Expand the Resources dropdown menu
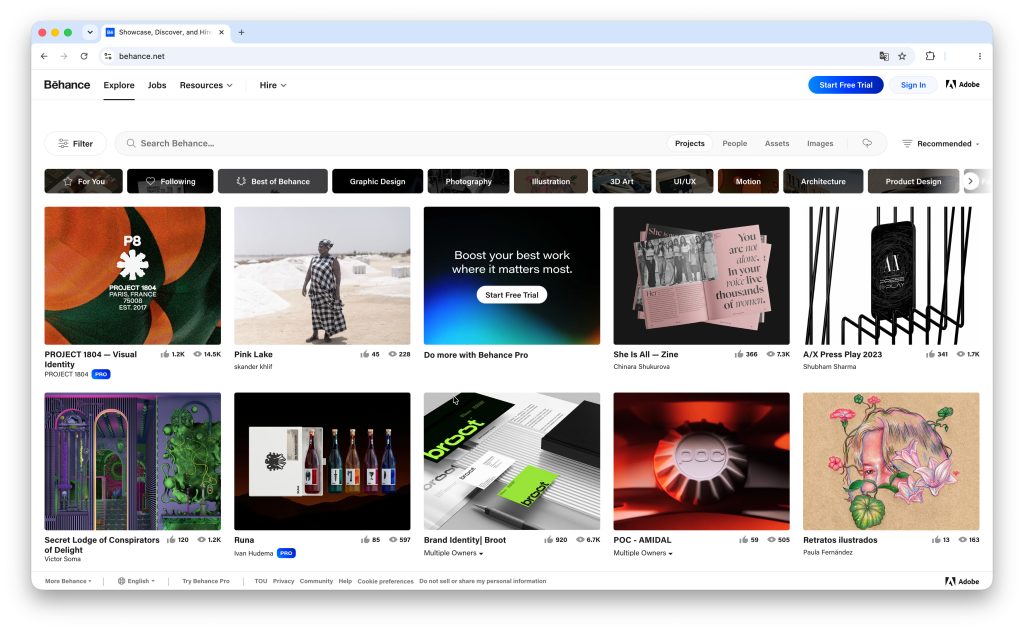The width and height of the screenshot is (1024, 631). [x=206, y=85]
